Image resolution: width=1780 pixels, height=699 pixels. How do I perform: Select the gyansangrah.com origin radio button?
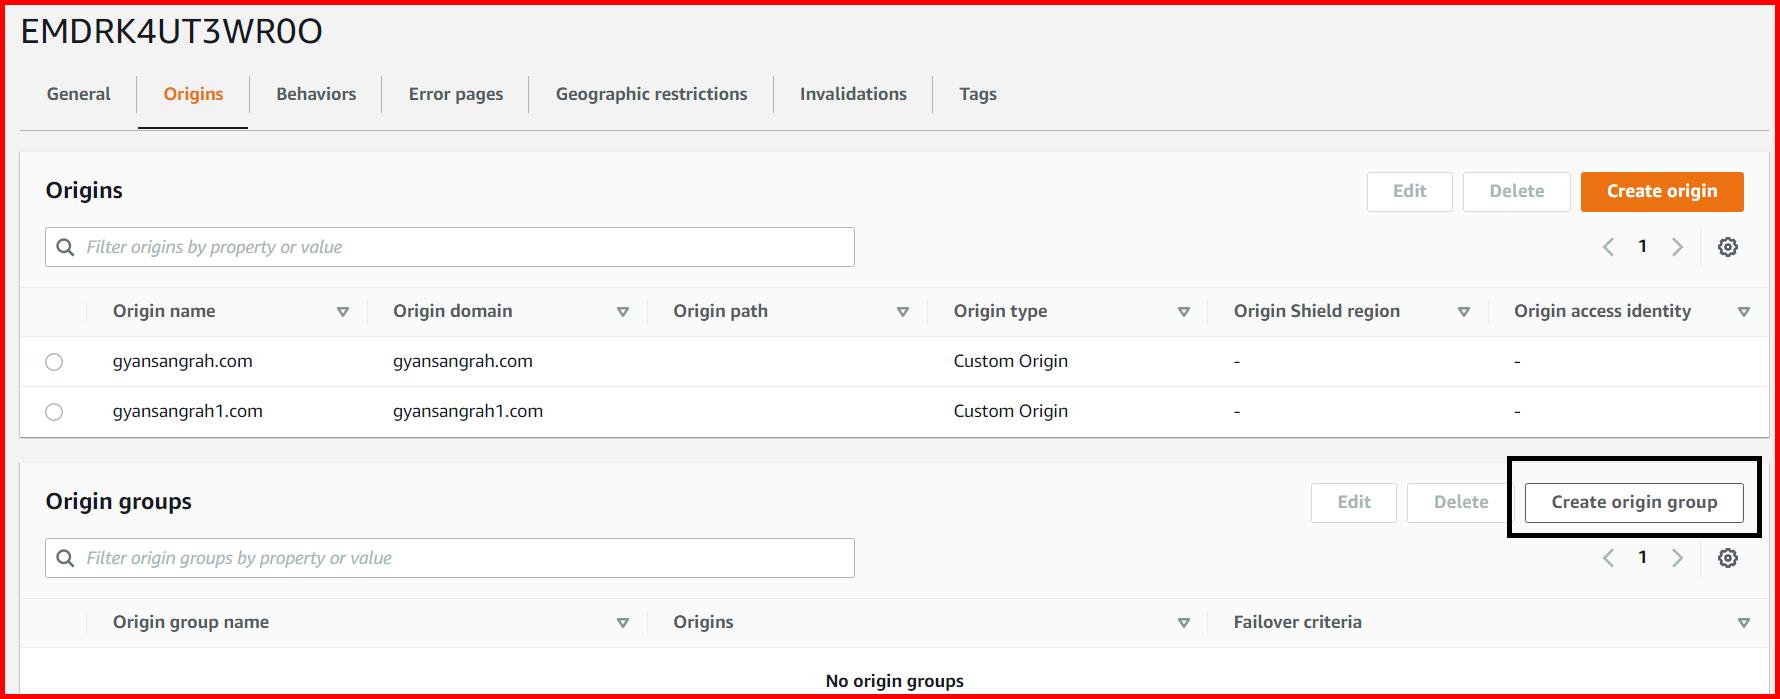54,362
